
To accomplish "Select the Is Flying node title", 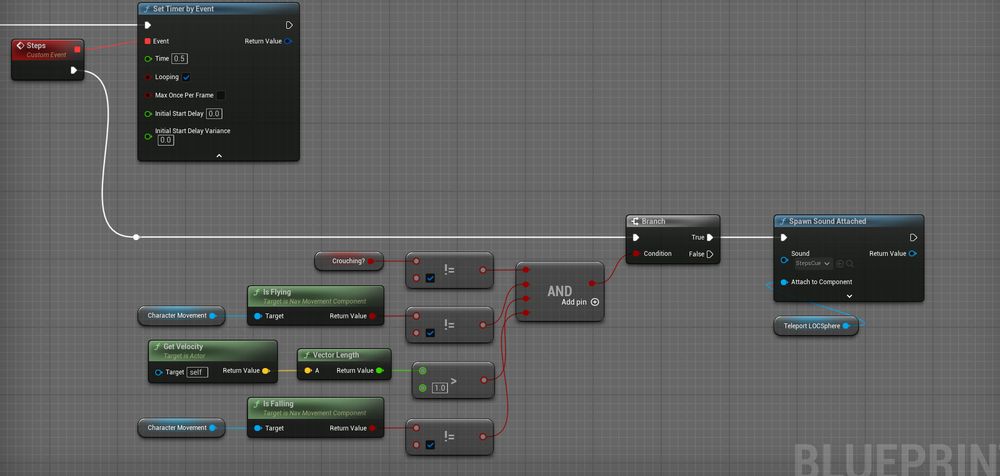I will click(277, 292).
